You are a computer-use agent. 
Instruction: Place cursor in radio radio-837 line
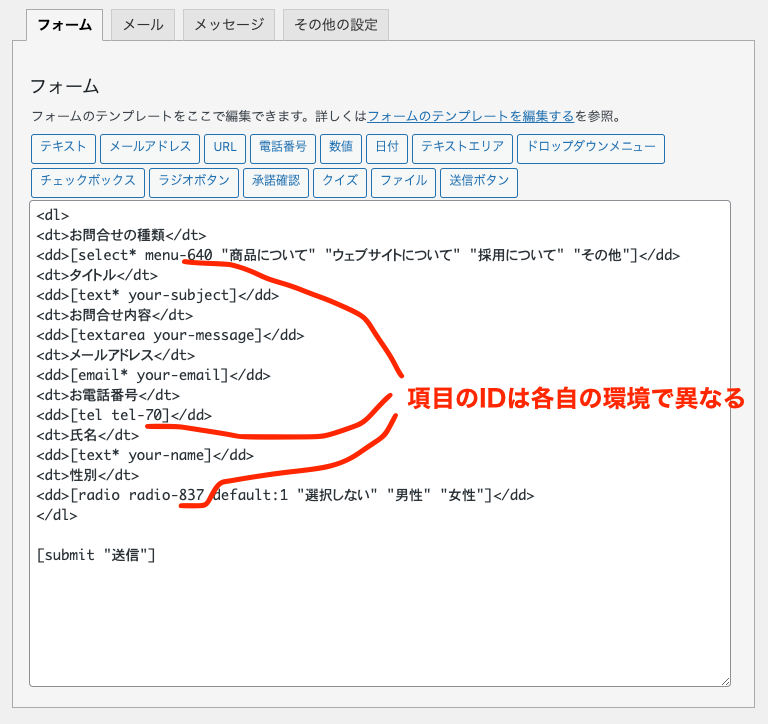285,495
